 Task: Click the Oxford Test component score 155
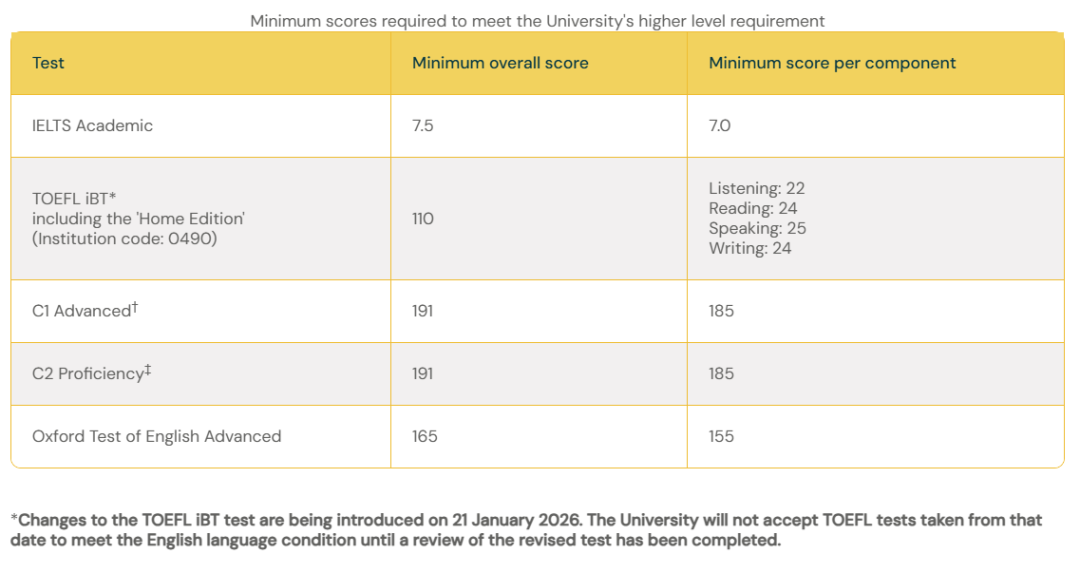[x=721, y=437]
